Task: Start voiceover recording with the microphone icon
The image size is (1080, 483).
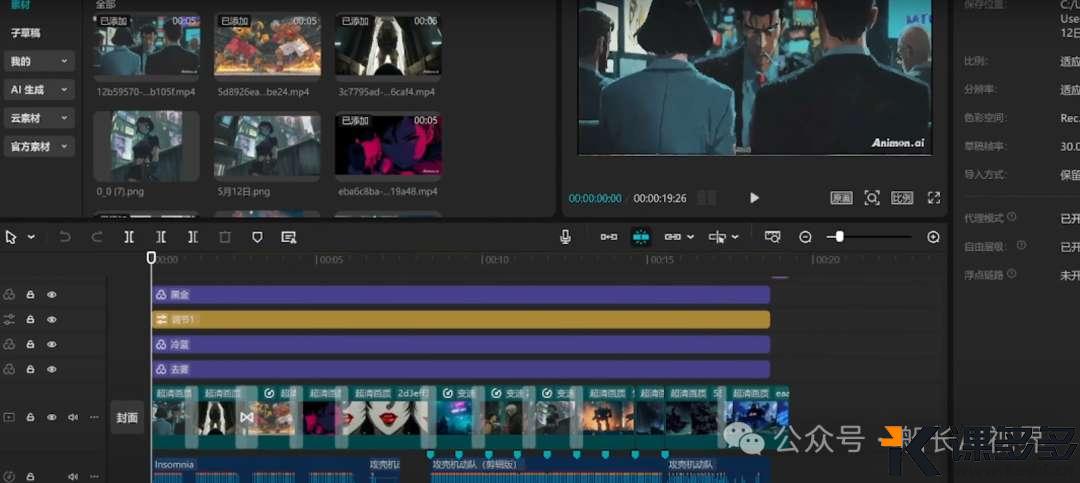Action: (x=565, y=237)
